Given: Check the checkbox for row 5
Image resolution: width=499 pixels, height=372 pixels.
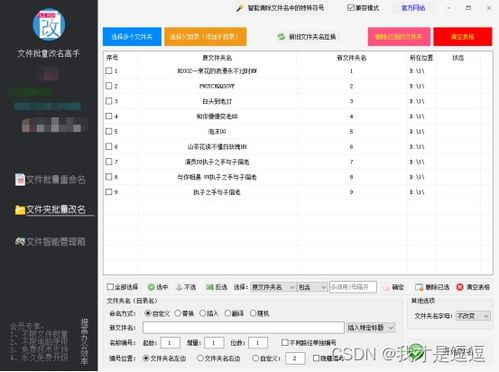Looking at the screenshot, I should point(109,131).
